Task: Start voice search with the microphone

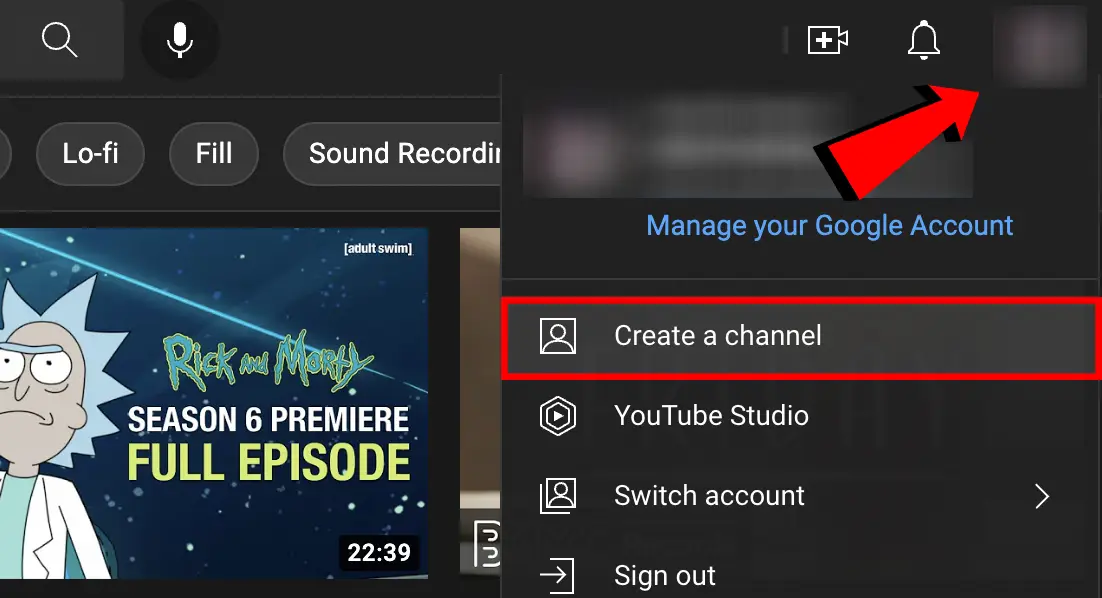Action: tap(180, 40)
